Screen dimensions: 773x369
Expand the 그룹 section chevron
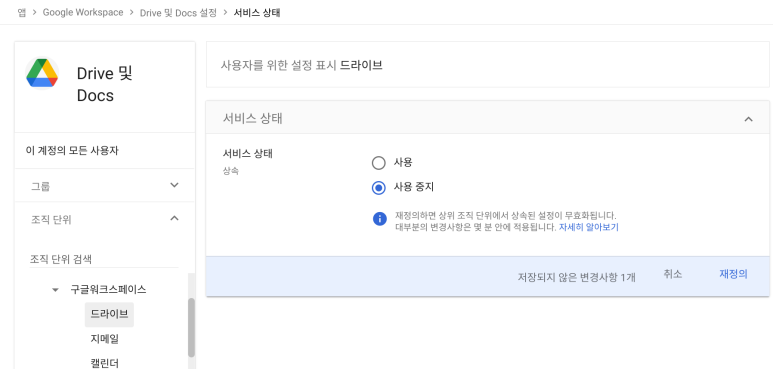(174, 185)
